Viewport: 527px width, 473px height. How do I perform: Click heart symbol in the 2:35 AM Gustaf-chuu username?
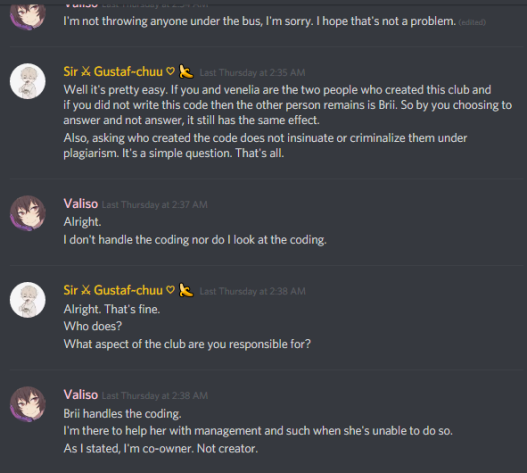pos(171,71)
